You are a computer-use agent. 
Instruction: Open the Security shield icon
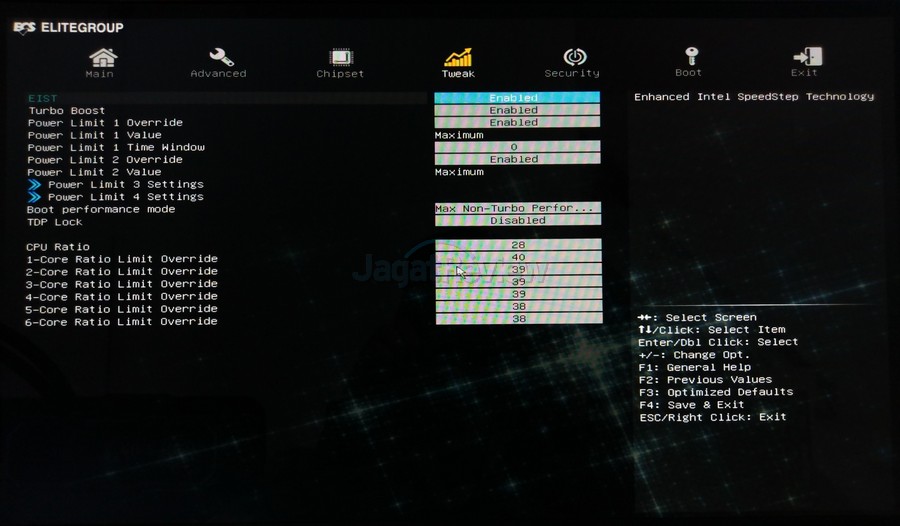[573, 56]
